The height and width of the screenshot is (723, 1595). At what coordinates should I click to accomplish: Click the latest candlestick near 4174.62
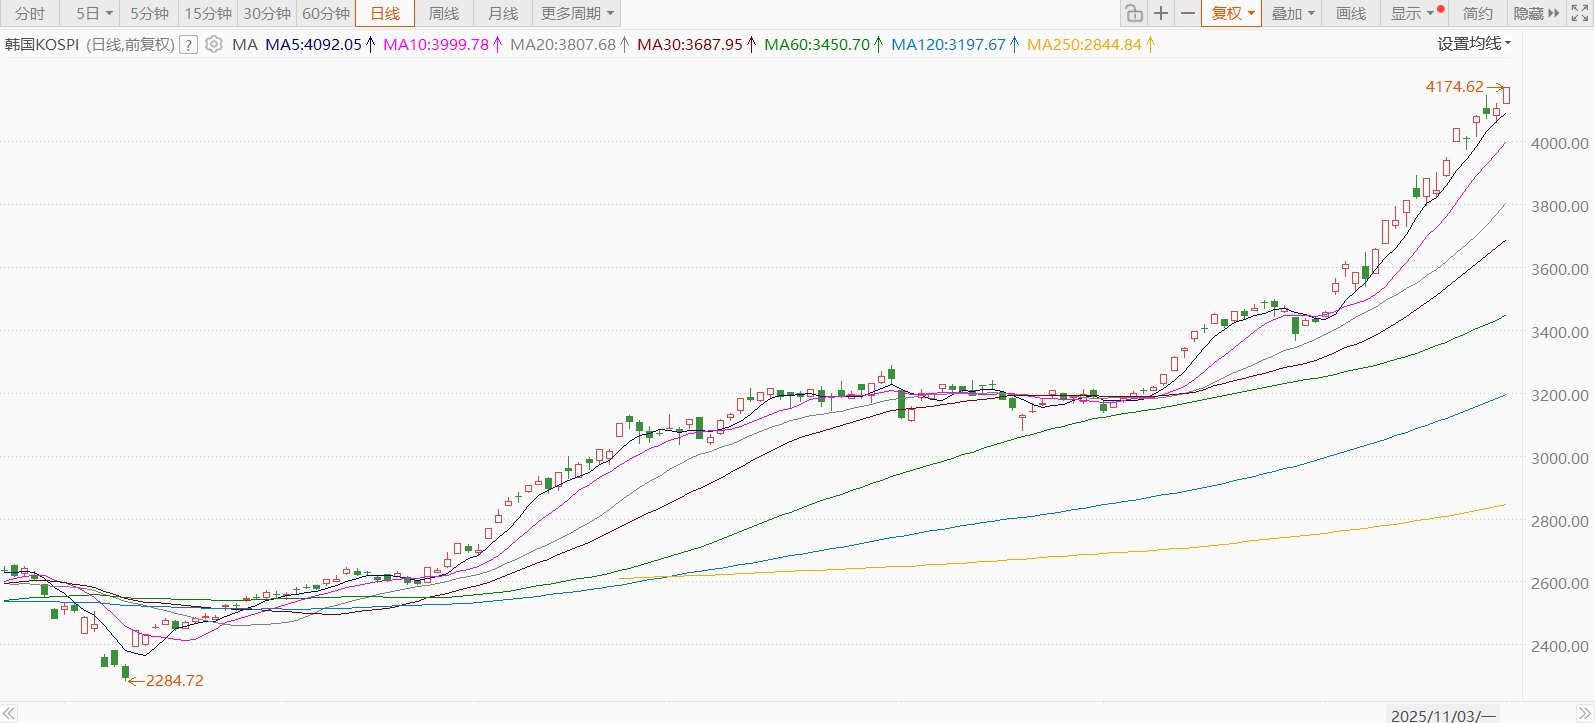coord(1506,96)
